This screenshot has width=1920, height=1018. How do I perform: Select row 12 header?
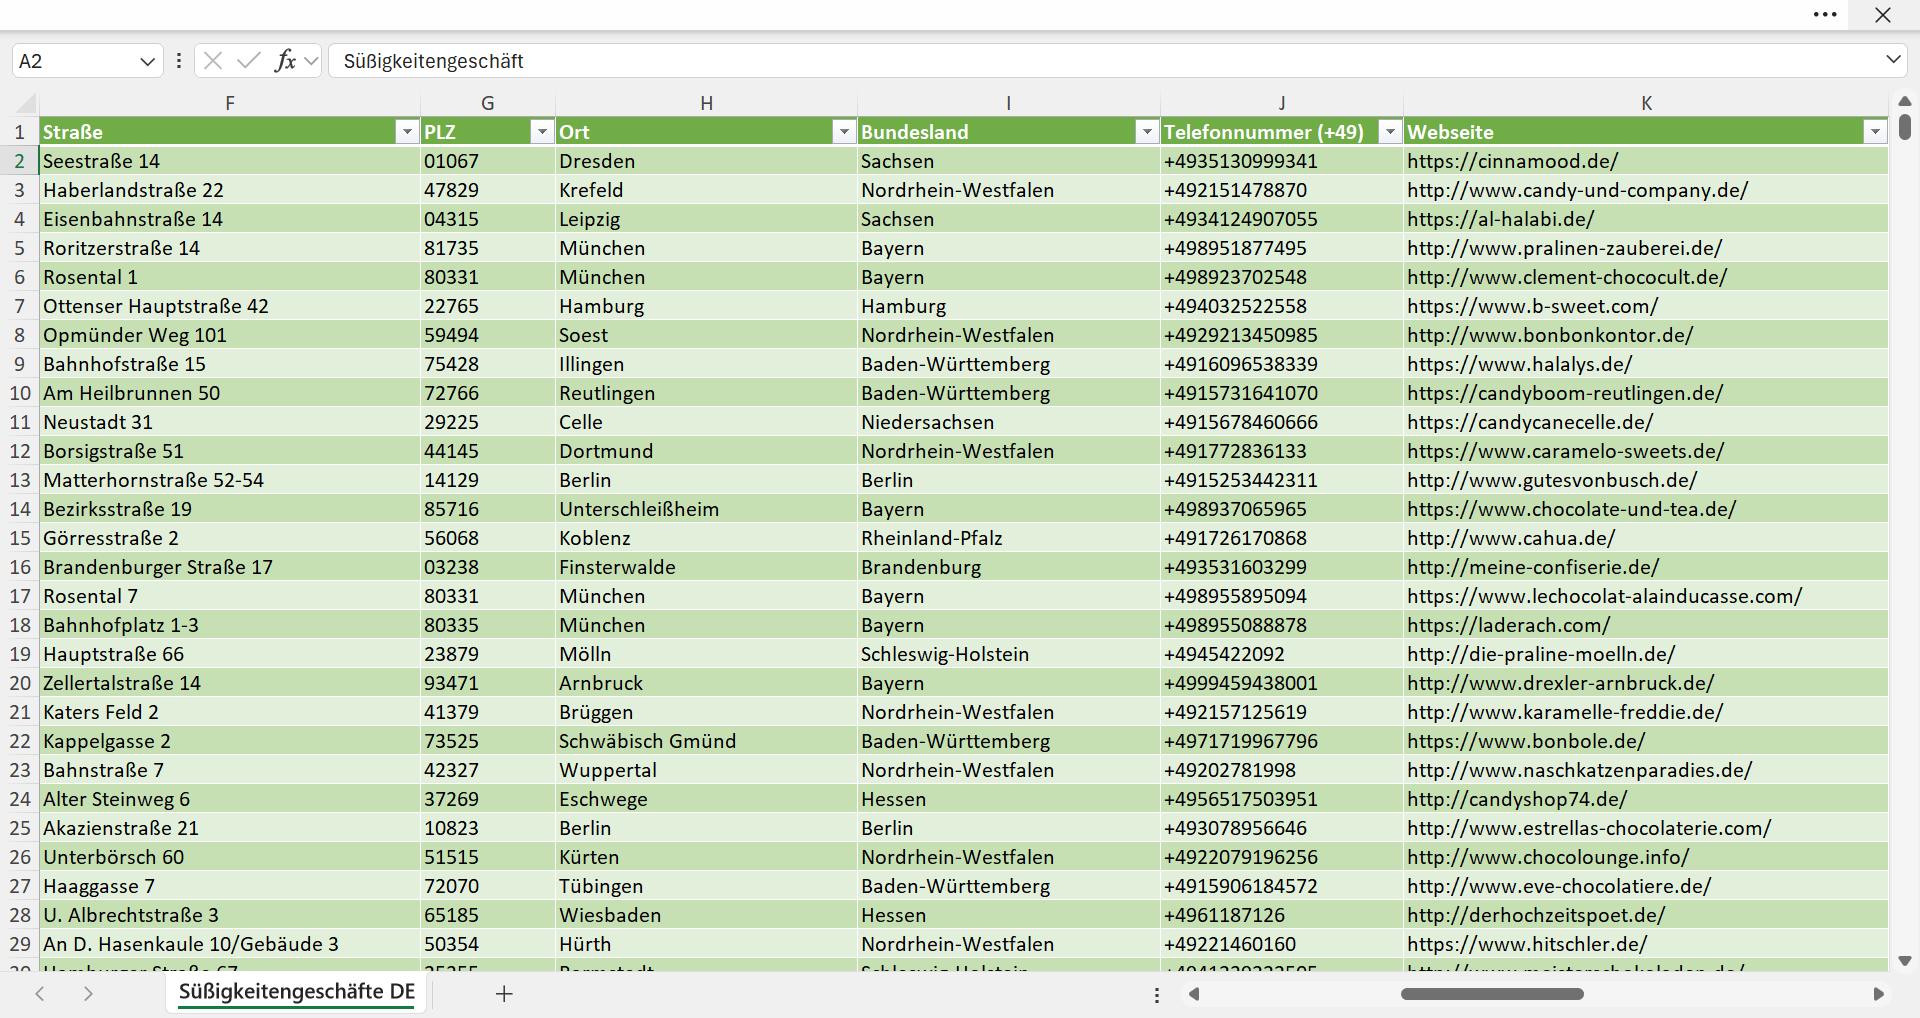pos(19,451)
